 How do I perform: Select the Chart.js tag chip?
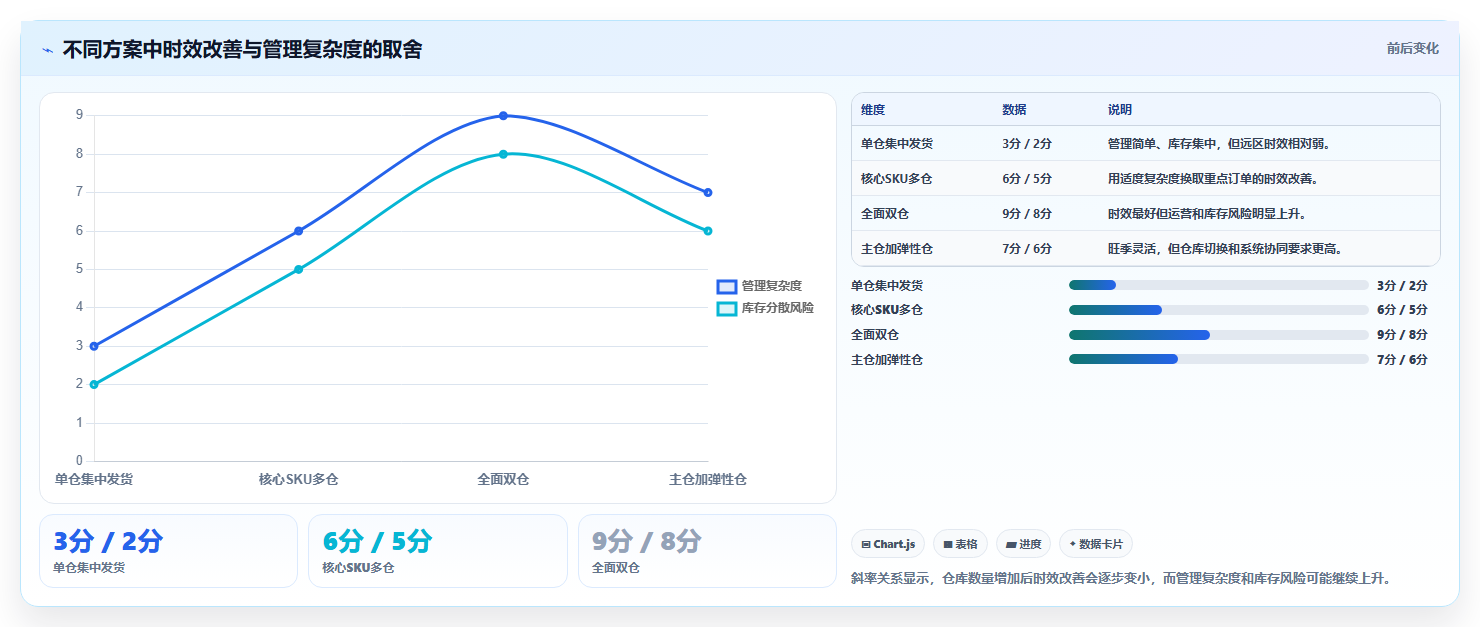click(x=888, y=544)
